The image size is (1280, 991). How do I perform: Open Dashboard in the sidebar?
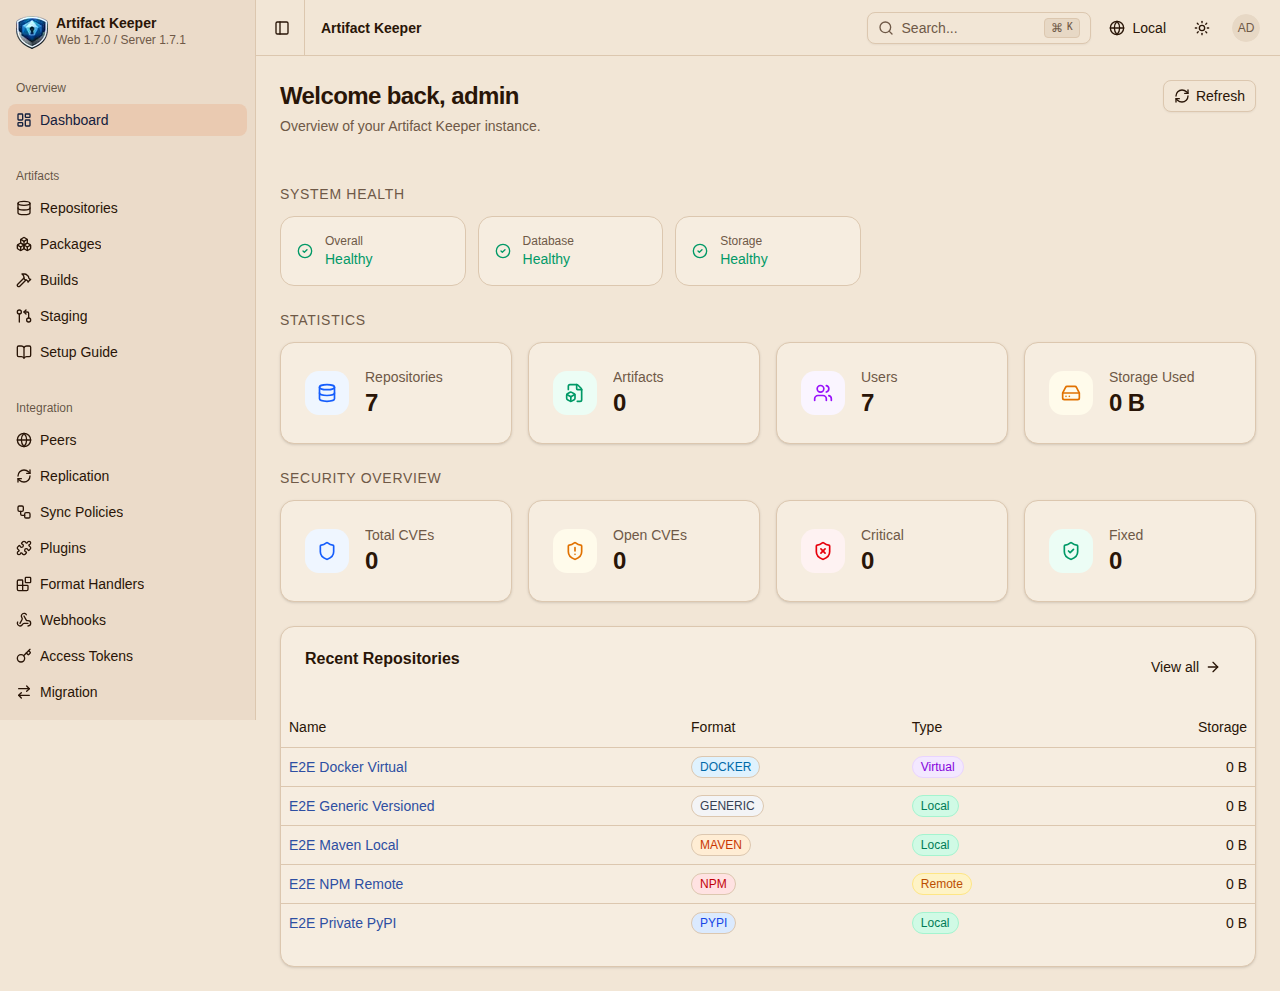click(x=127, y=120)
